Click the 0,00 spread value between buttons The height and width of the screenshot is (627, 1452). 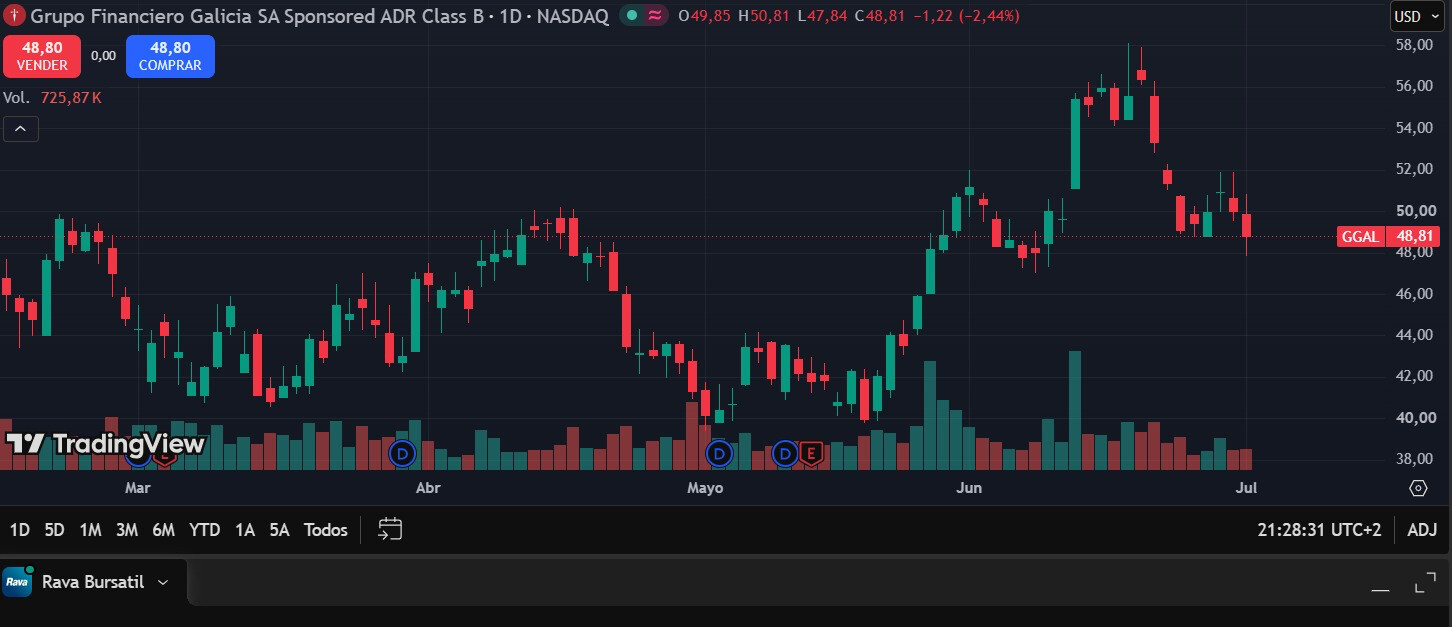(103, 56)
